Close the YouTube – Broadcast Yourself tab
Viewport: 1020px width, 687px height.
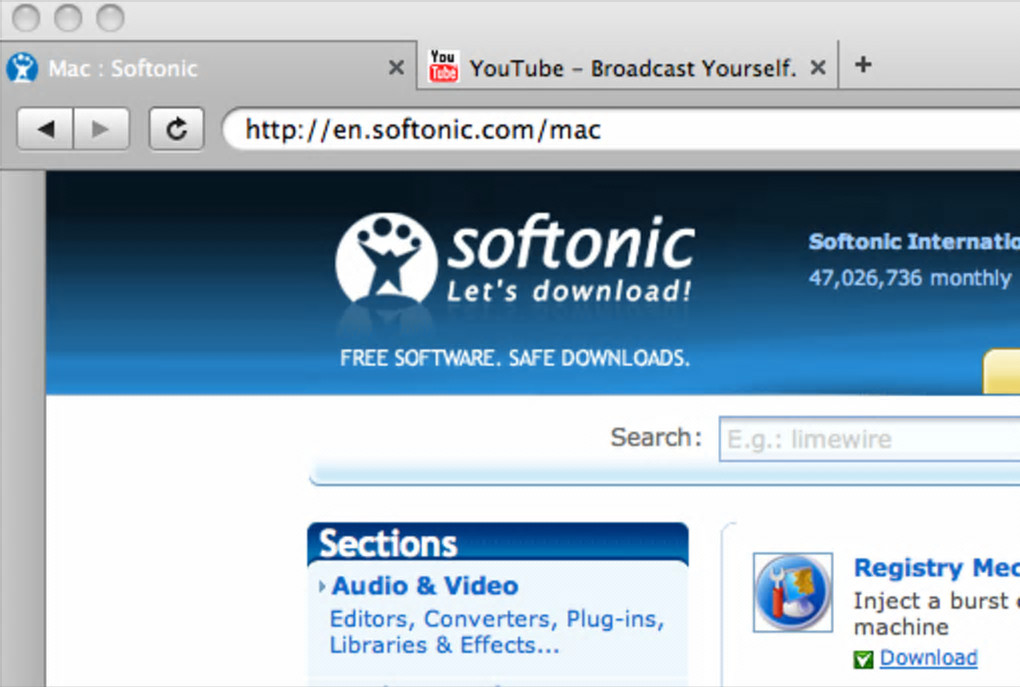point(818,67)
